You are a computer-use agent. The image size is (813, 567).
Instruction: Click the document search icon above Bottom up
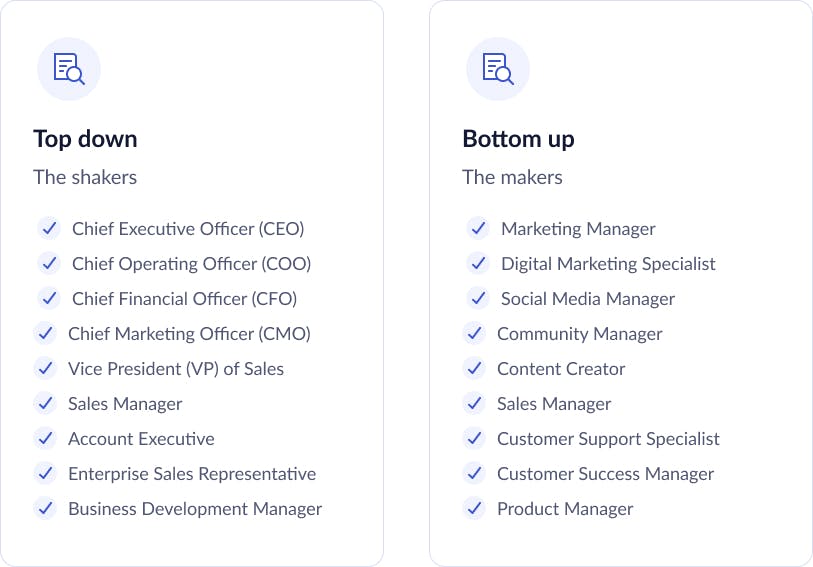498,68
